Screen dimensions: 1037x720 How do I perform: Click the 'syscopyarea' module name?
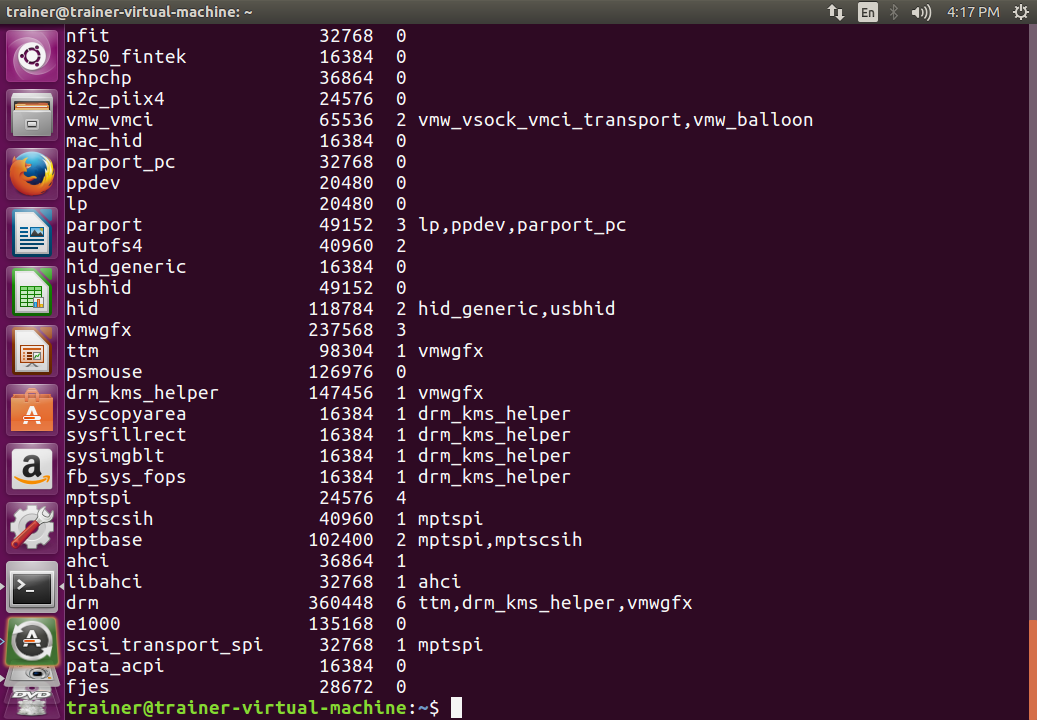tap(126, 415)
